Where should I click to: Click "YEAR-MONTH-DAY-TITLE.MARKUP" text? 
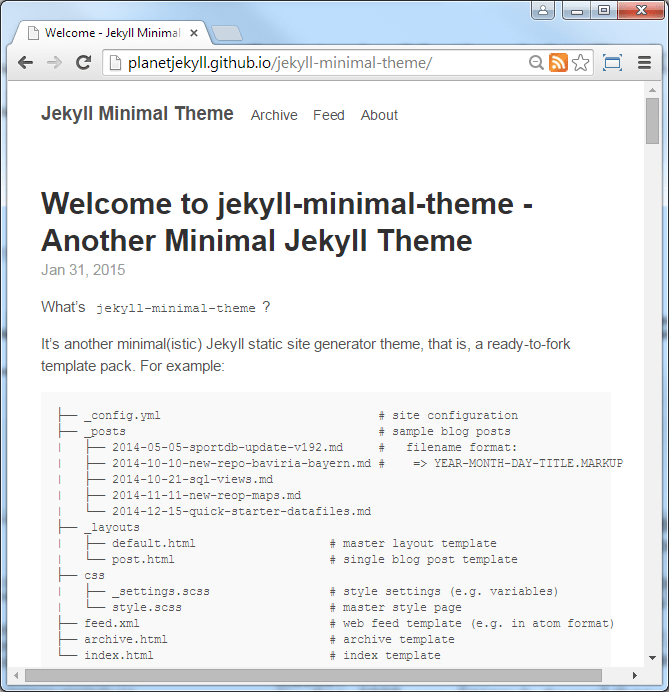529,463
